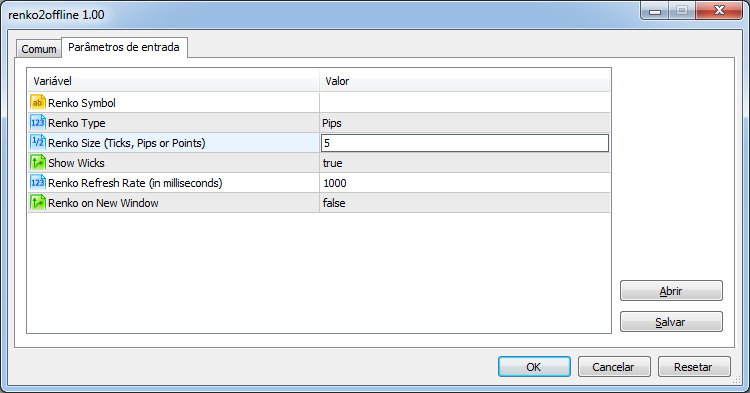Screen dimensions: 750x393
Task: Select the Renko Refresh Rate value 1000
Action: [464, 183]
